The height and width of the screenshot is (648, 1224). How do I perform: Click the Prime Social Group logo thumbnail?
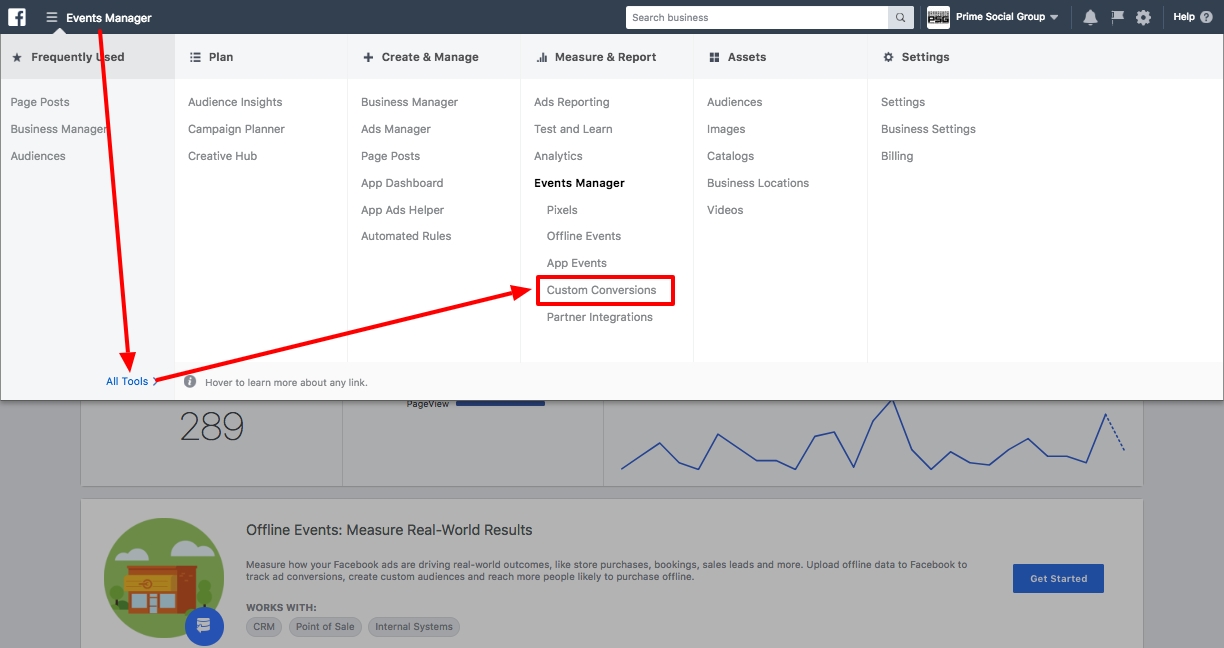point(938,17)
